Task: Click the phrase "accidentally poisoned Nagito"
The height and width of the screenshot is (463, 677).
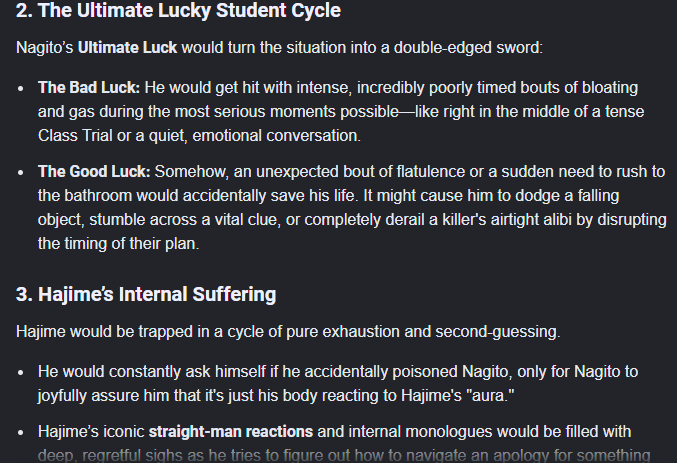Action: coord(381,371)
